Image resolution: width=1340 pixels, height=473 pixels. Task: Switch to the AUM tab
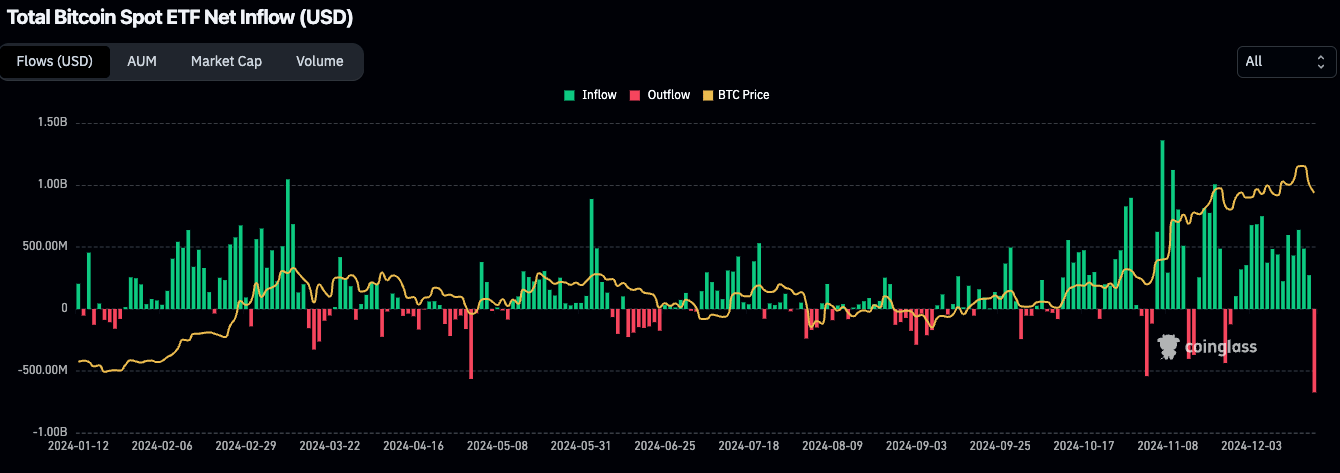click(x=142, y=61)
